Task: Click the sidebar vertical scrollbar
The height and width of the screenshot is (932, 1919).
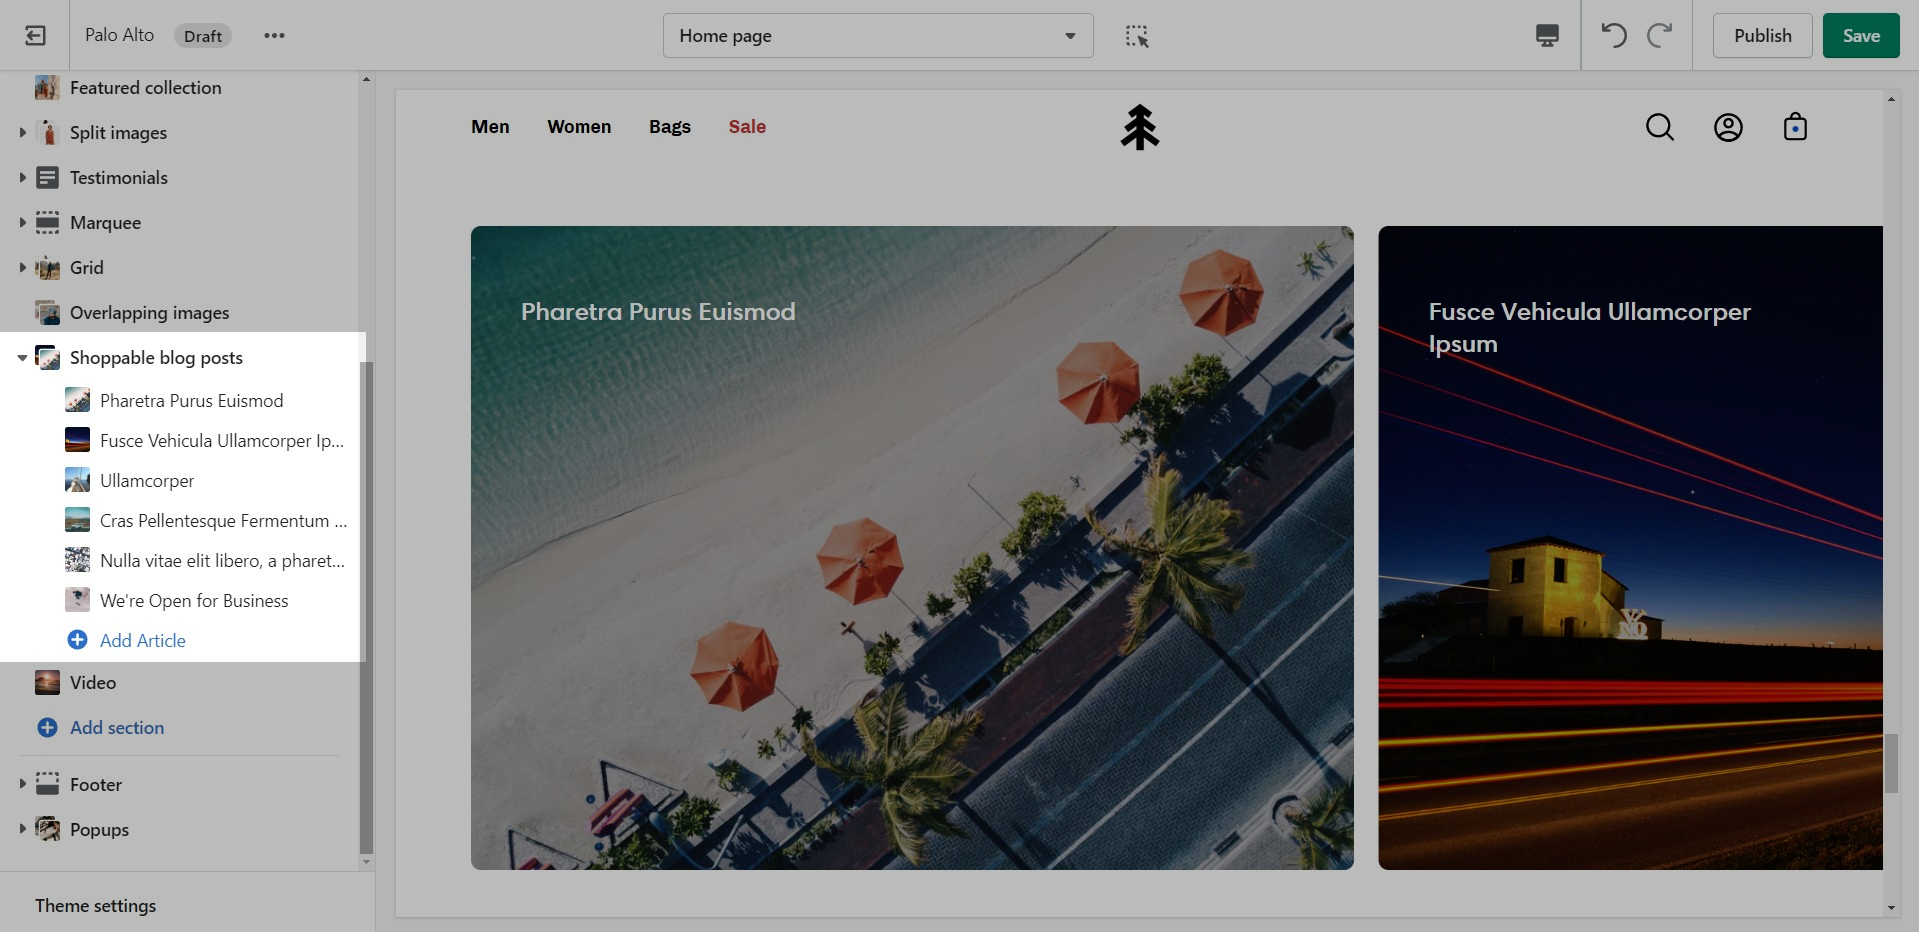Action: pyautogui.click(x=366, y=600)
